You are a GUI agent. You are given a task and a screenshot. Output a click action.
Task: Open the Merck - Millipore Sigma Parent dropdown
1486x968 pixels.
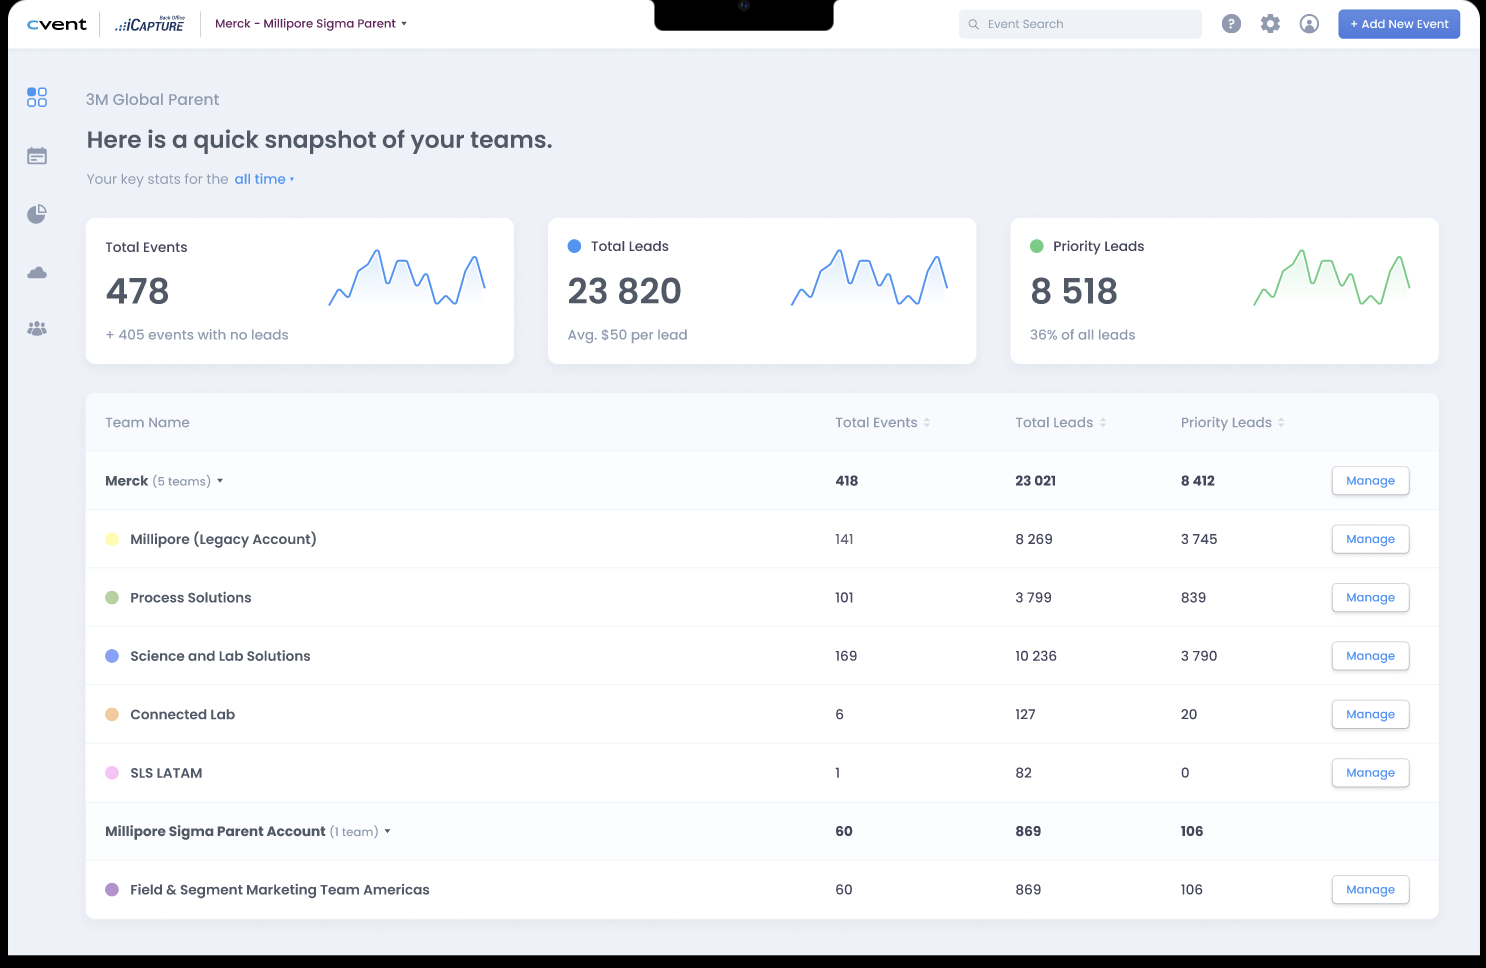click(311, 24)
